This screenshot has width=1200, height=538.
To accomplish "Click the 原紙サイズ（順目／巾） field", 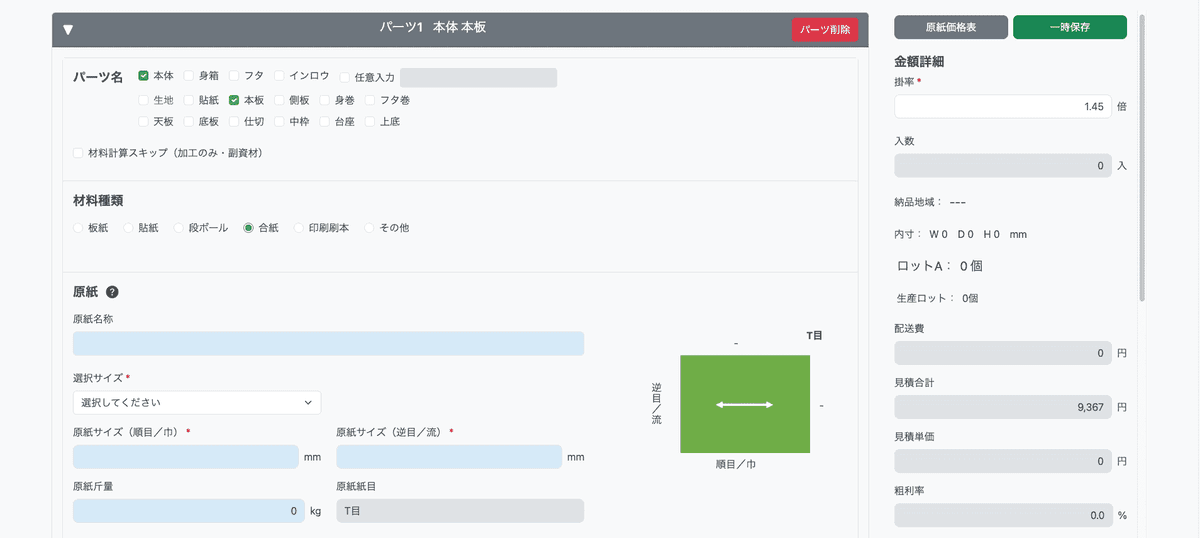I will (186, 457).
